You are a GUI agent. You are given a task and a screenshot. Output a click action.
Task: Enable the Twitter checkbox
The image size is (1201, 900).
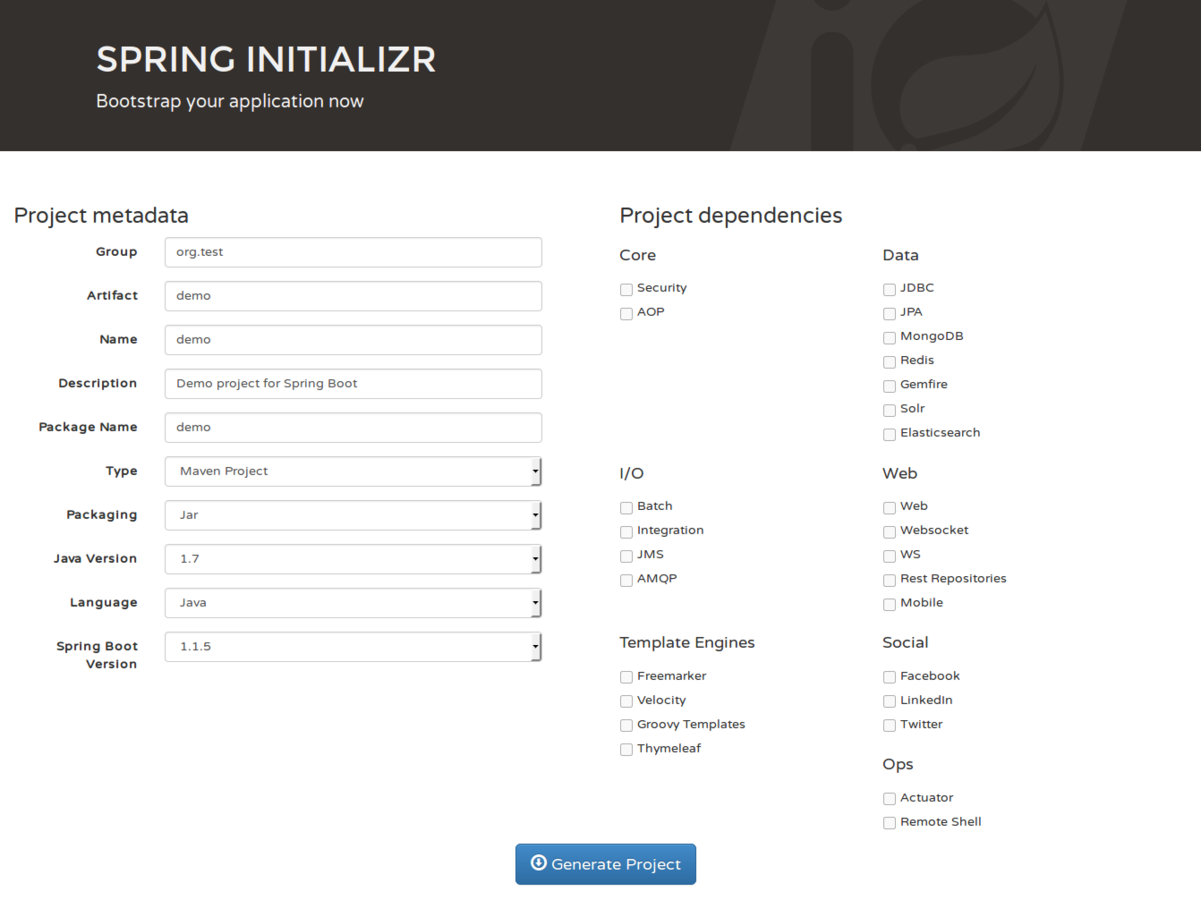coord(889,725)
